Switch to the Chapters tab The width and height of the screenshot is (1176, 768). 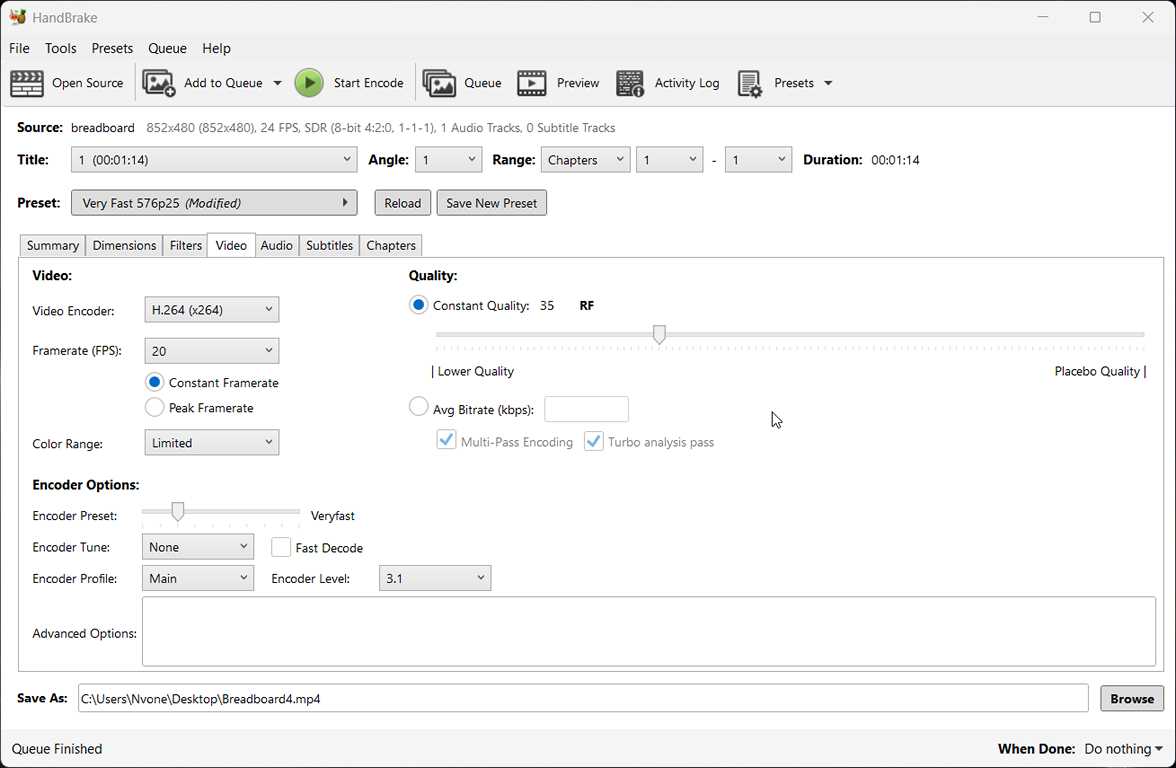[391, 245]
